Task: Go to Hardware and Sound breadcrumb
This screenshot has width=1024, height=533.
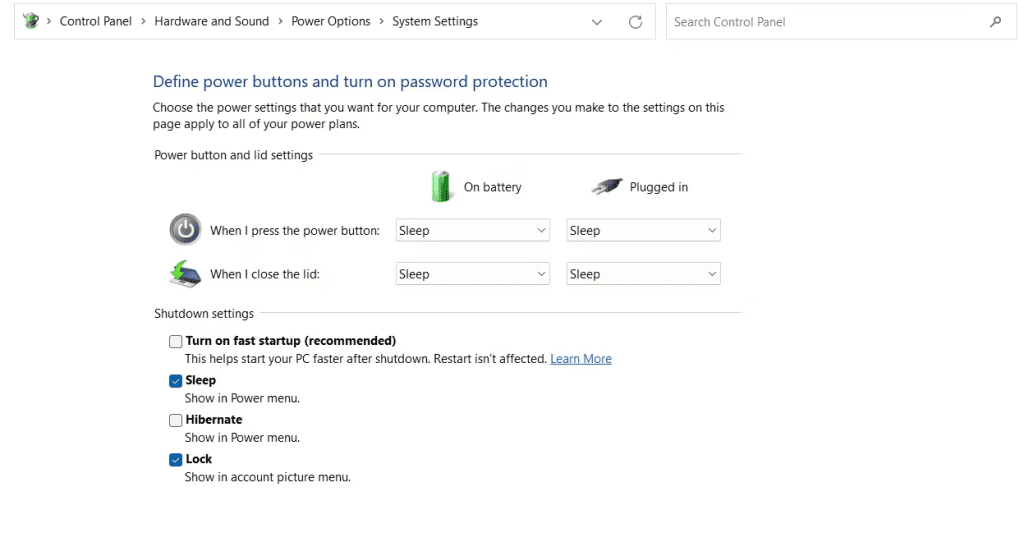Action: (x=211, y=21)
